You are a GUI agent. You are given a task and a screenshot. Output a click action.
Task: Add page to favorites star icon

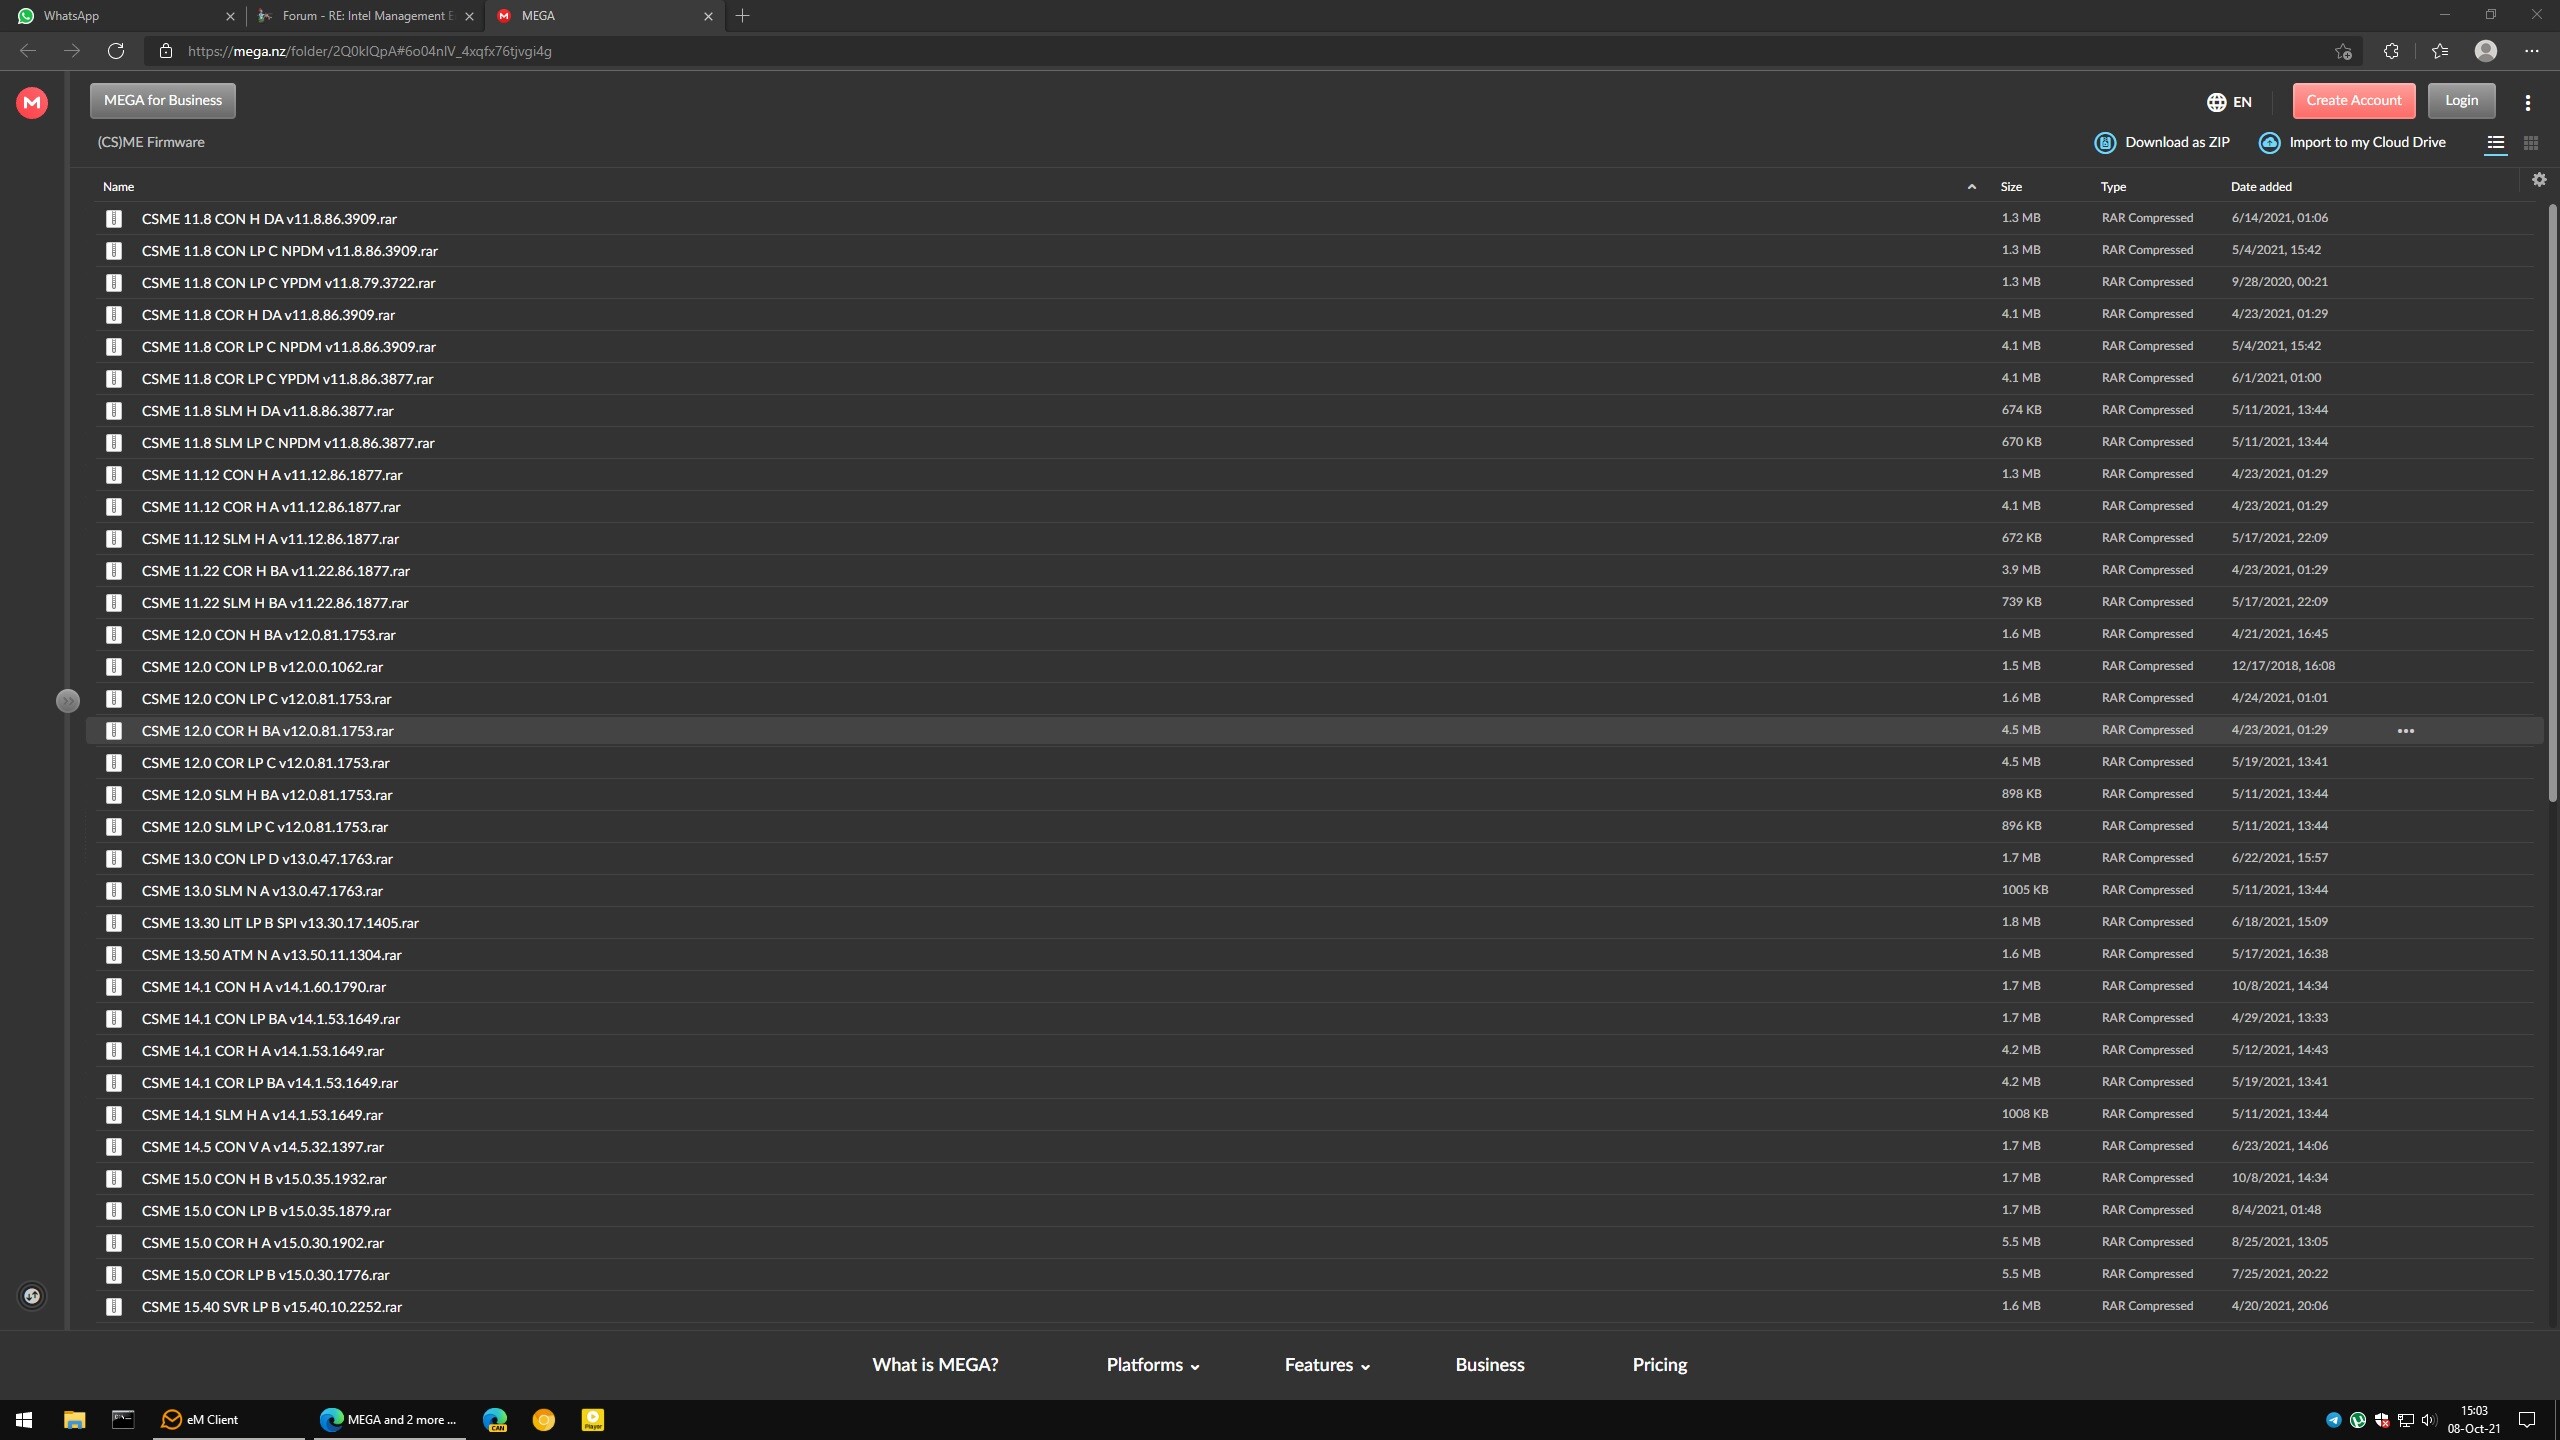2343,51
